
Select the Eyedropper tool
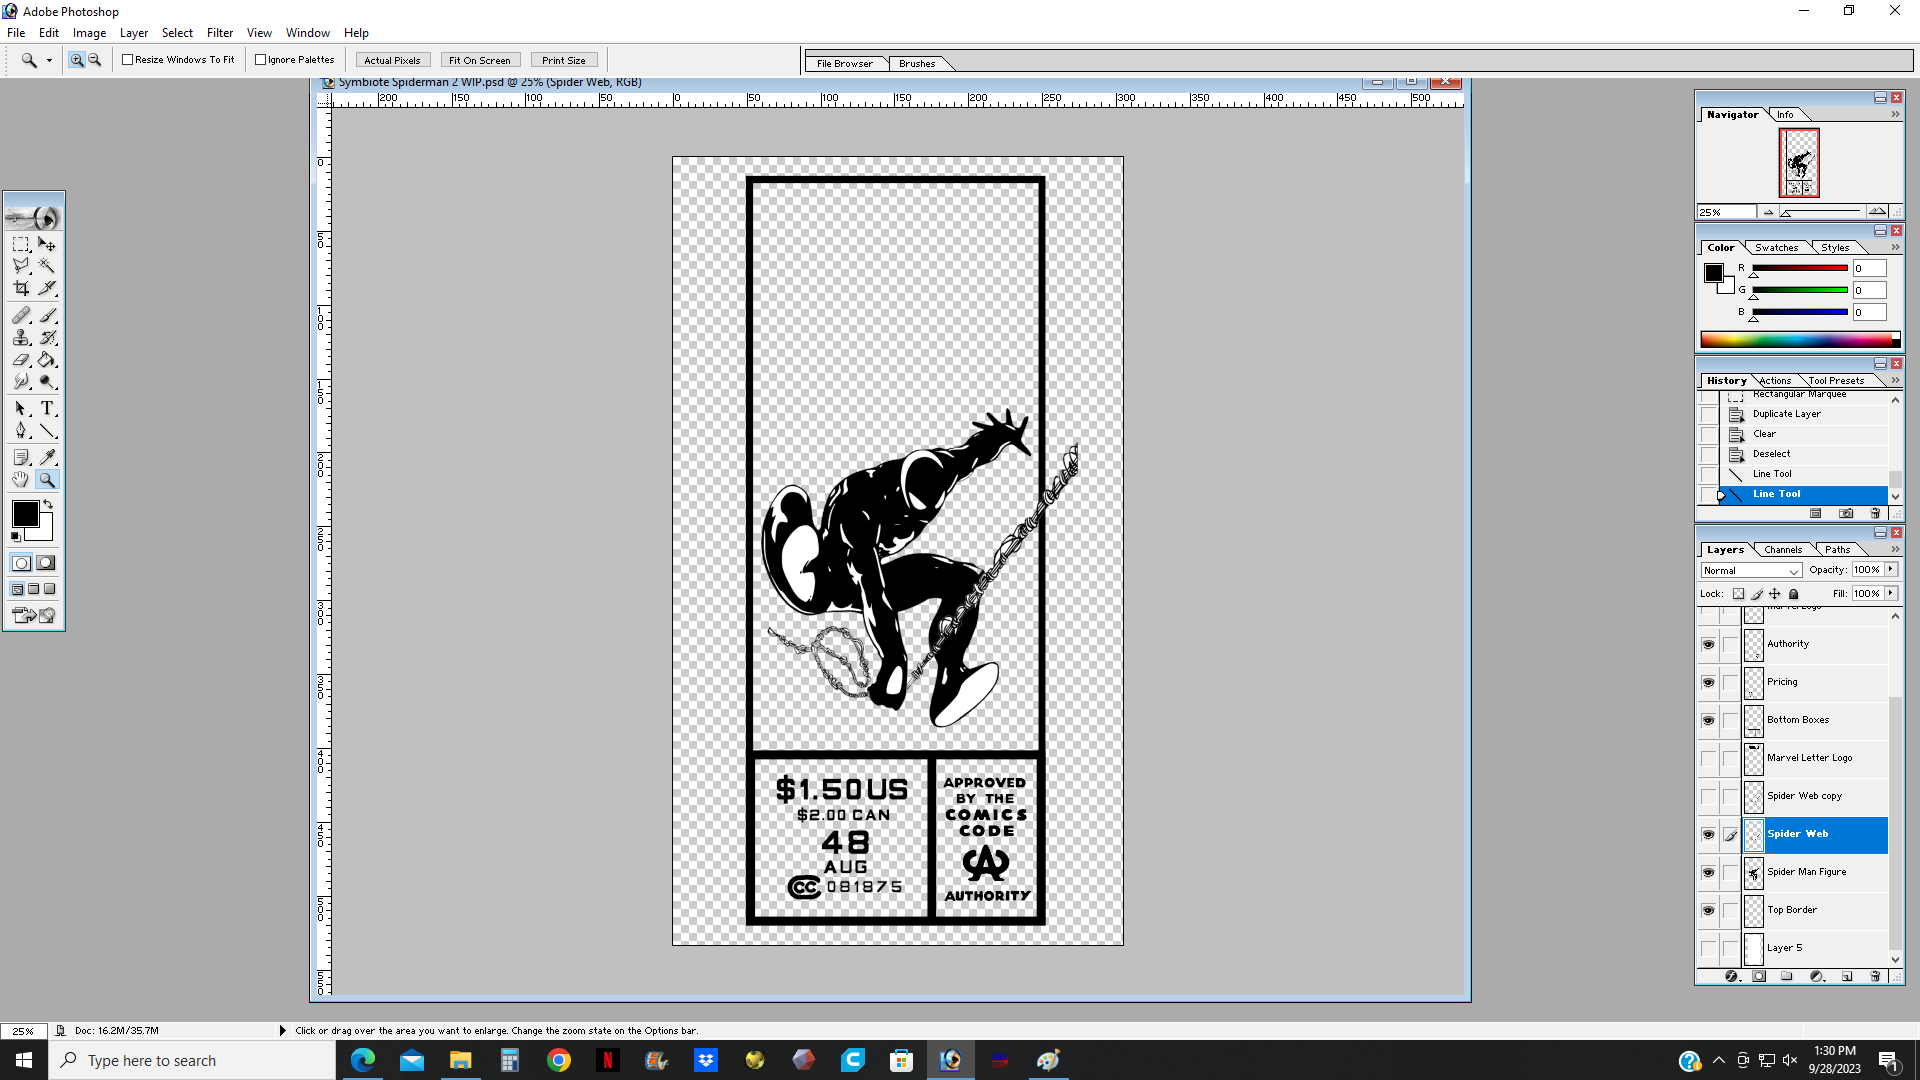coord(47,457)
